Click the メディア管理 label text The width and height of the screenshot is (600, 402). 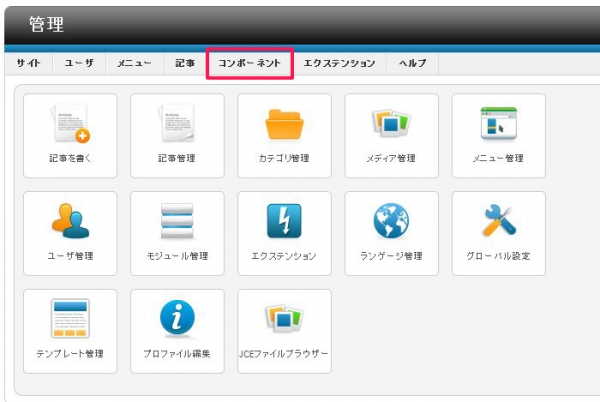(x=391, y=158)
